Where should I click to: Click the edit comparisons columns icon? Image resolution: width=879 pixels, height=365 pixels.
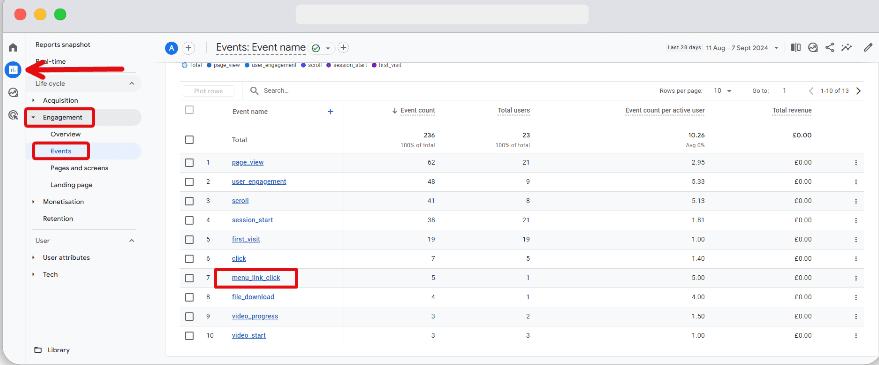[795, 48]
